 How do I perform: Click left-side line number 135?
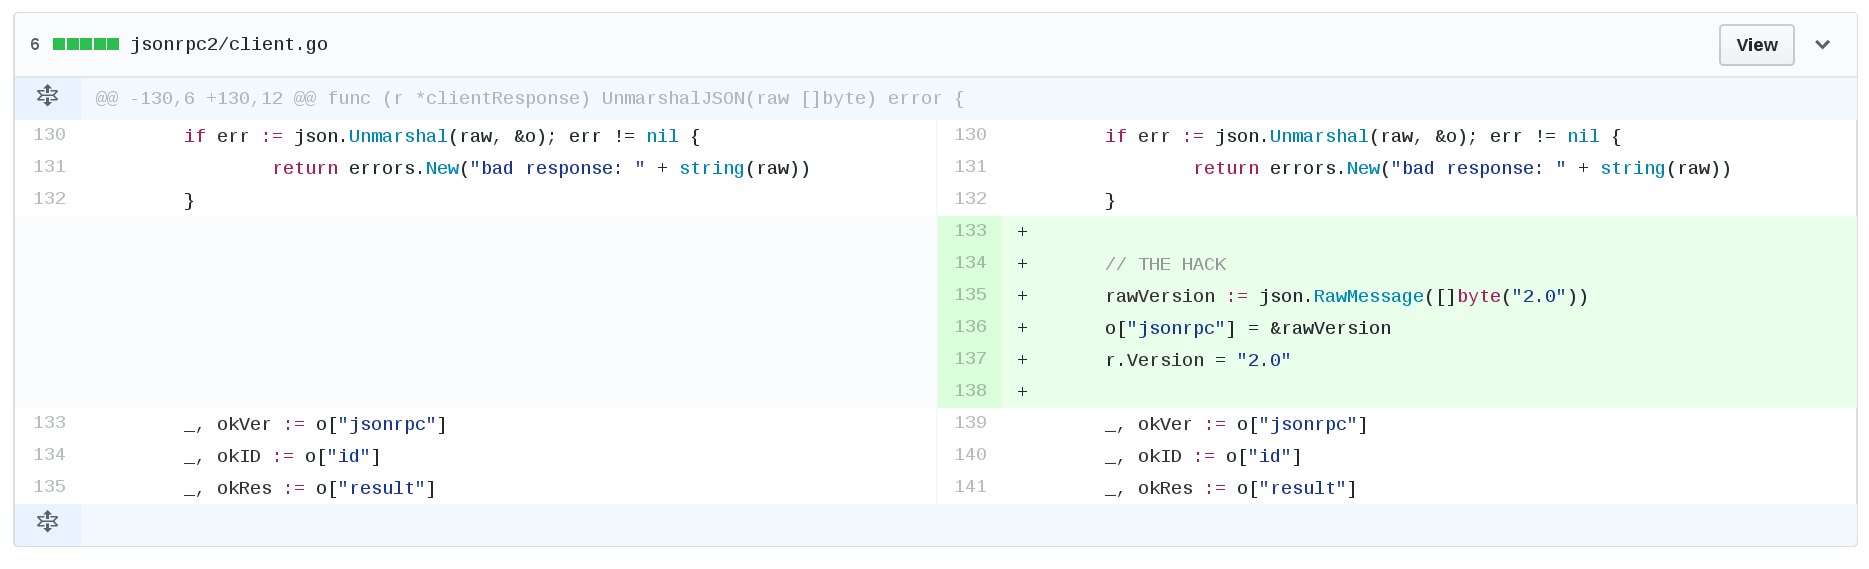tap(49, 487)
